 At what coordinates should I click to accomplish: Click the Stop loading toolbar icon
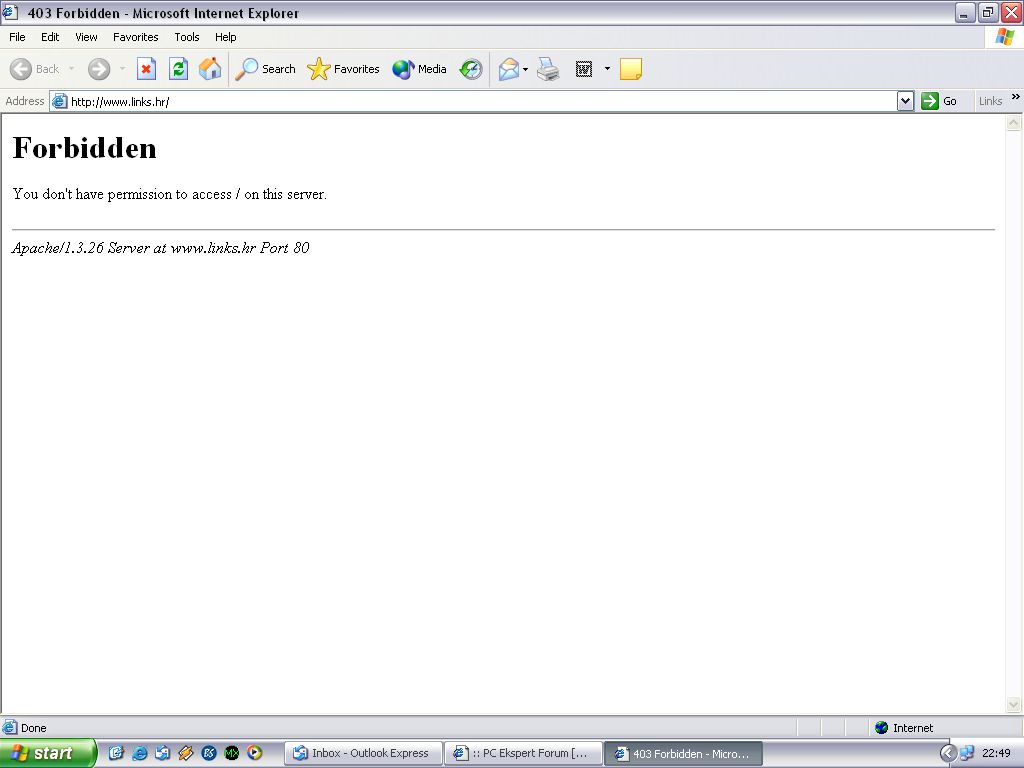(146, 69)
